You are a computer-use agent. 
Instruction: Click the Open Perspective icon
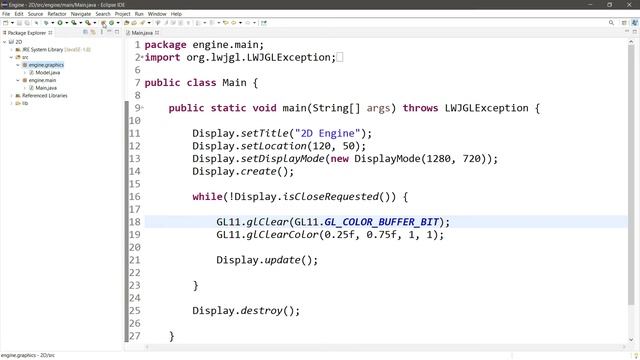coord(624,23)
